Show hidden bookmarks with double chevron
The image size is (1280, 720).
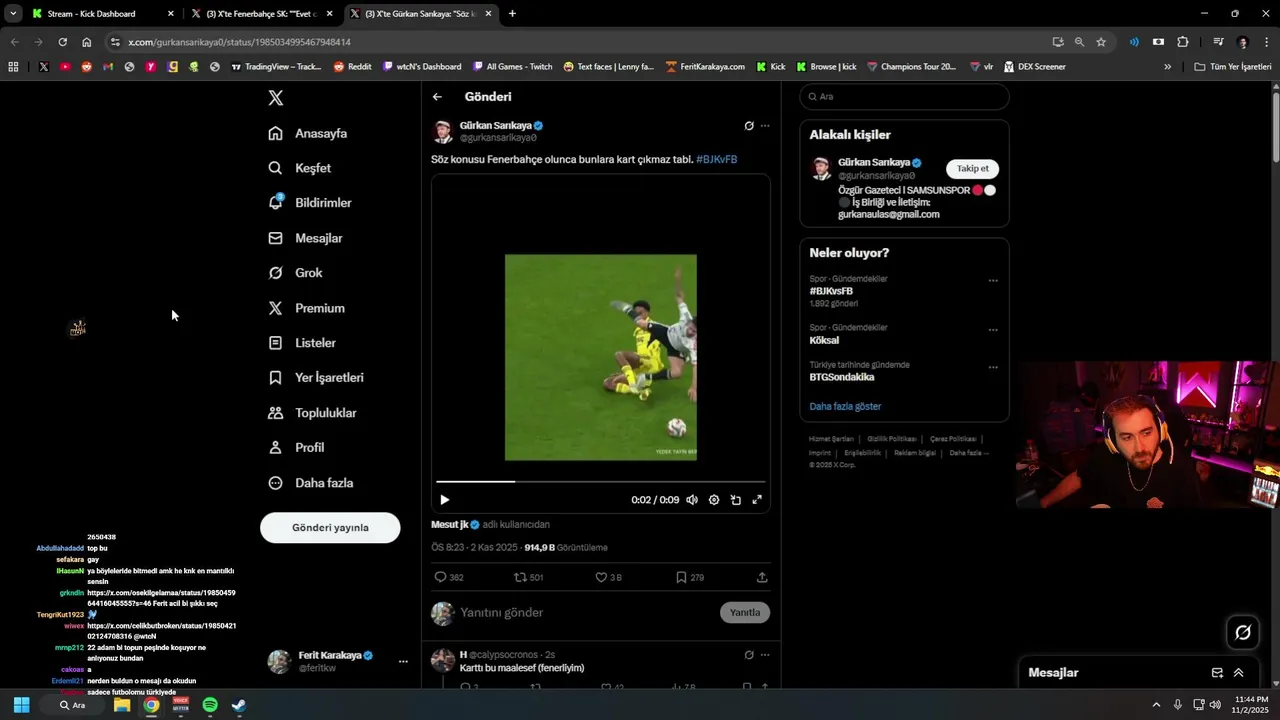(x=1167, y=67)
